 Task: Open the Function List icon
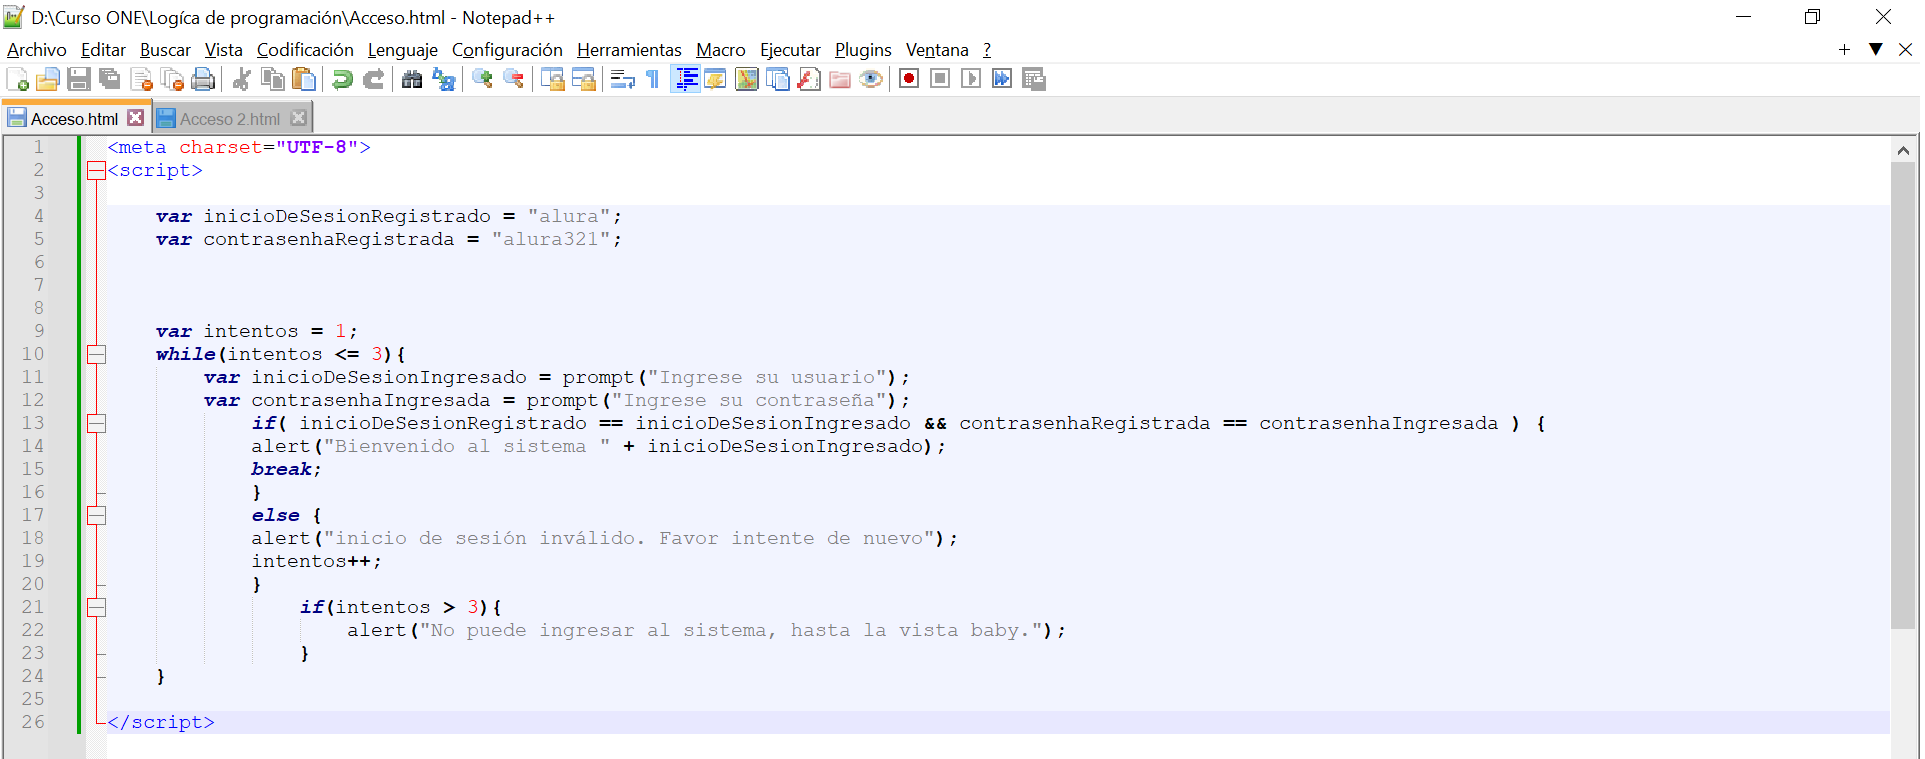[809, 80]
